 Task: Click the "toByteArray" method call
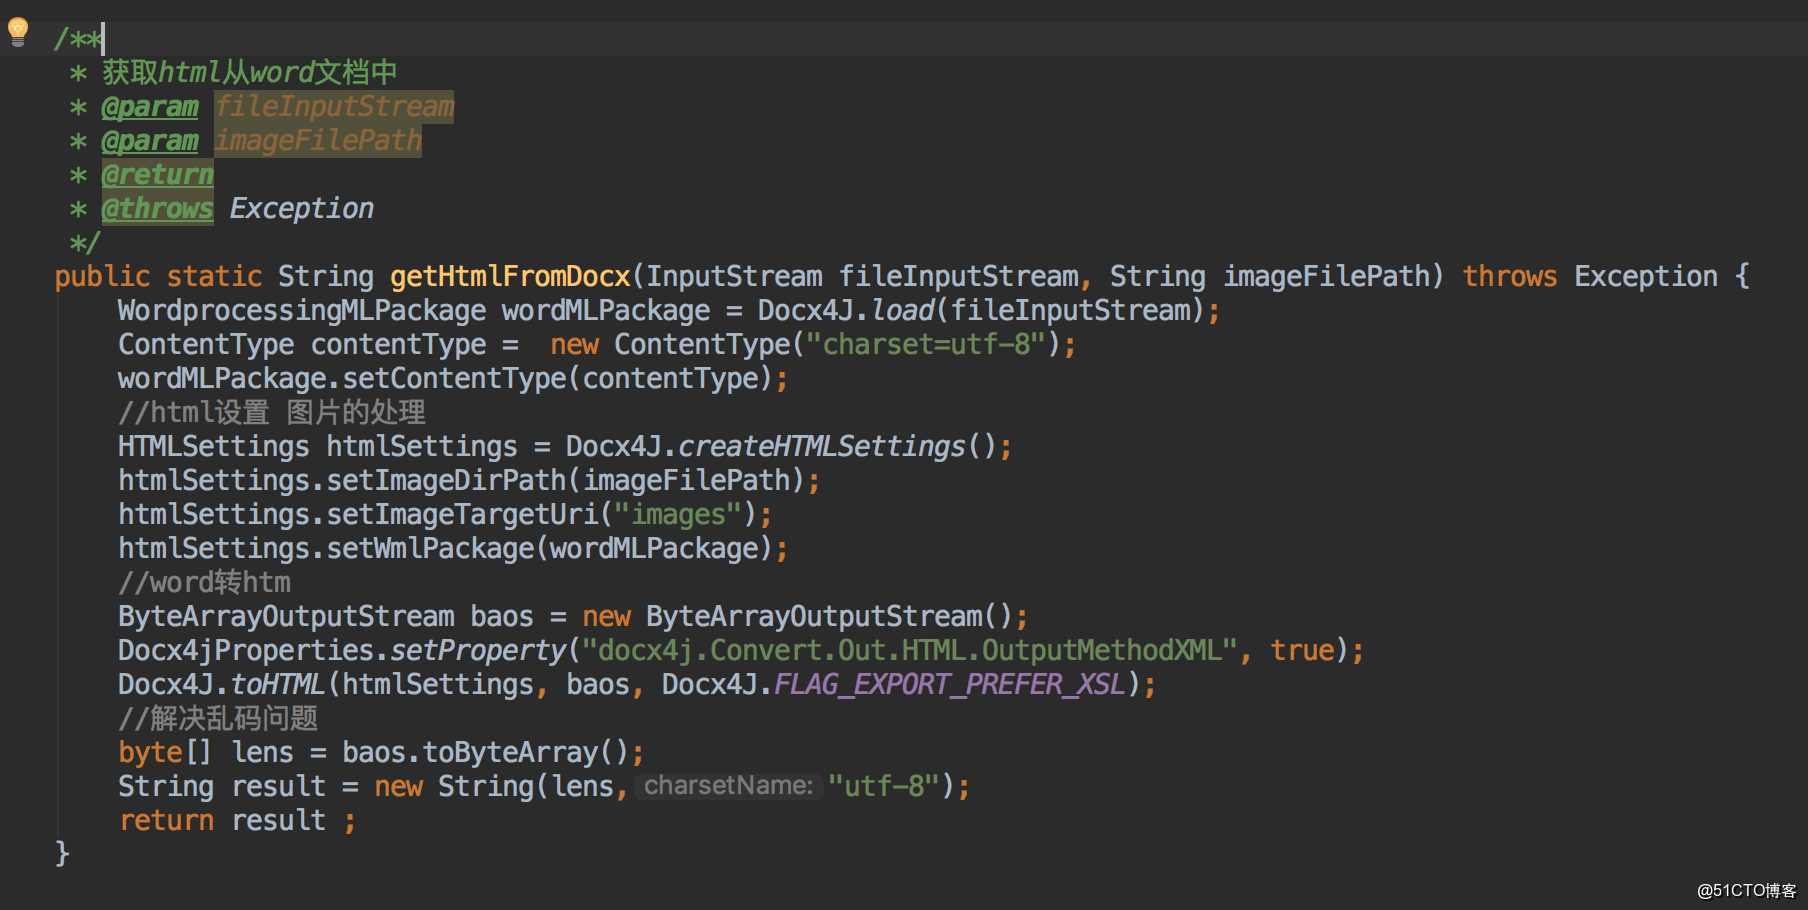(510, 752)
